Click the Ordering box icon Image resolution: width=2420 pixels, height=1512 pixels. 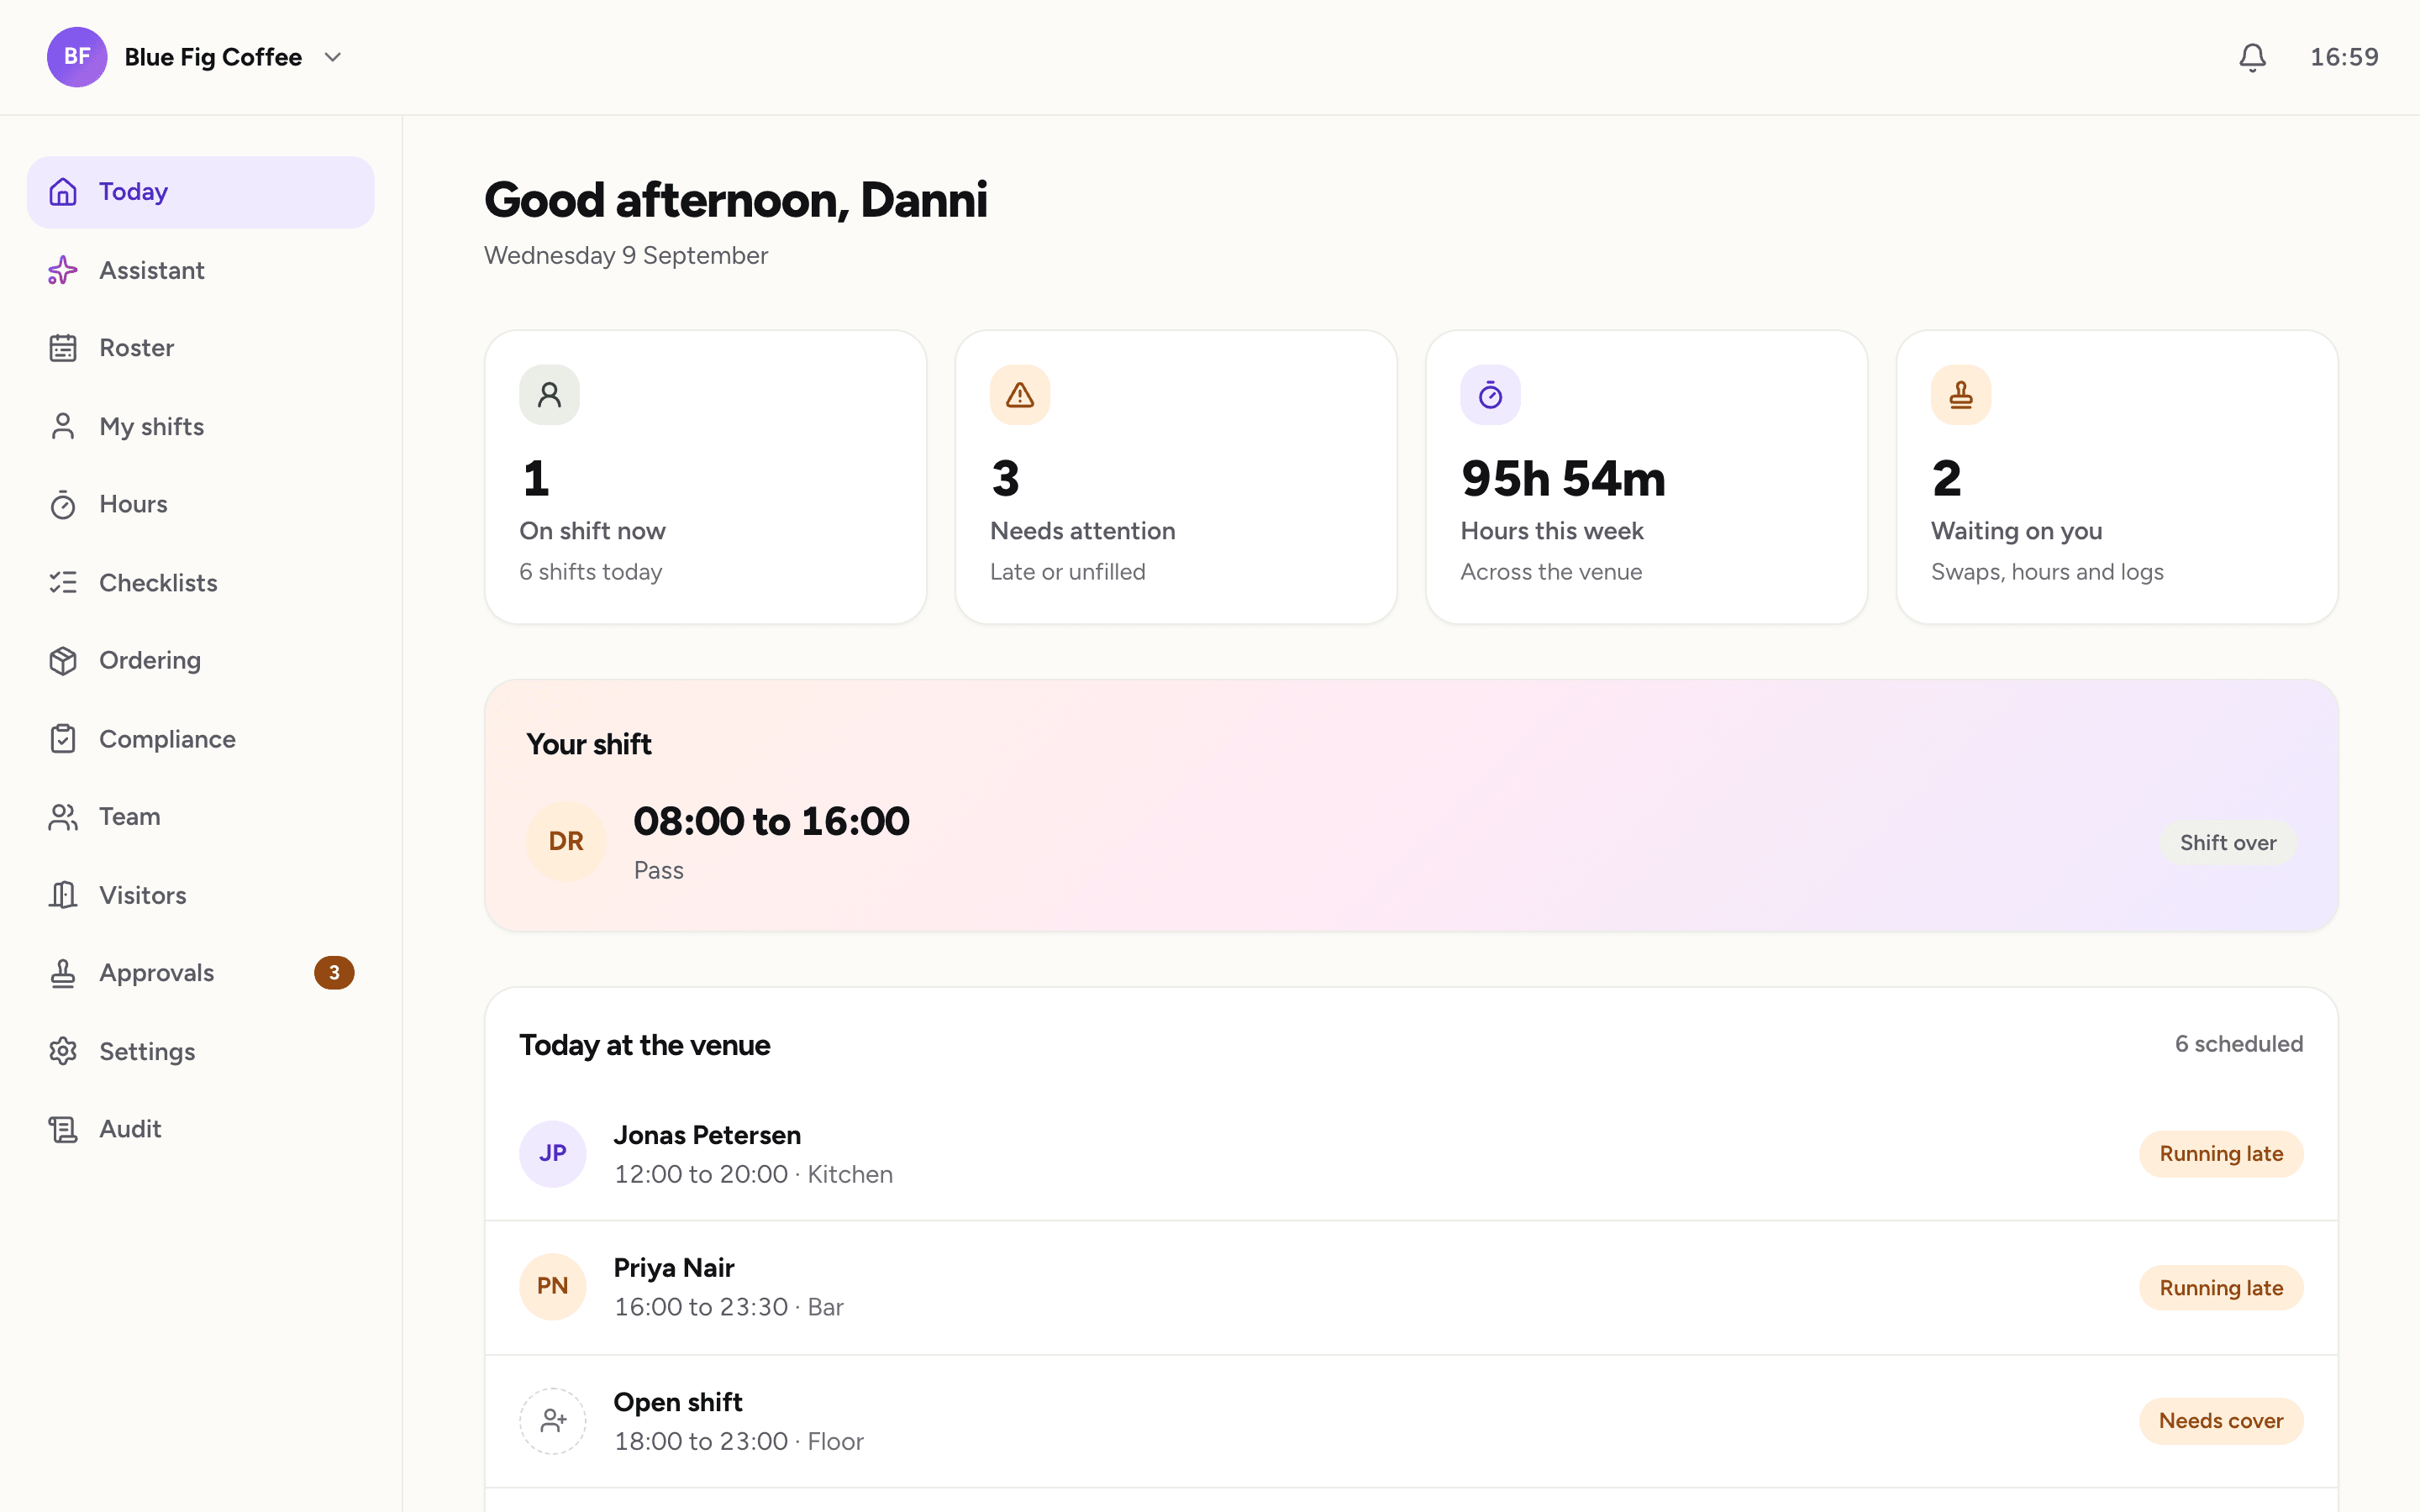point(63,660)
